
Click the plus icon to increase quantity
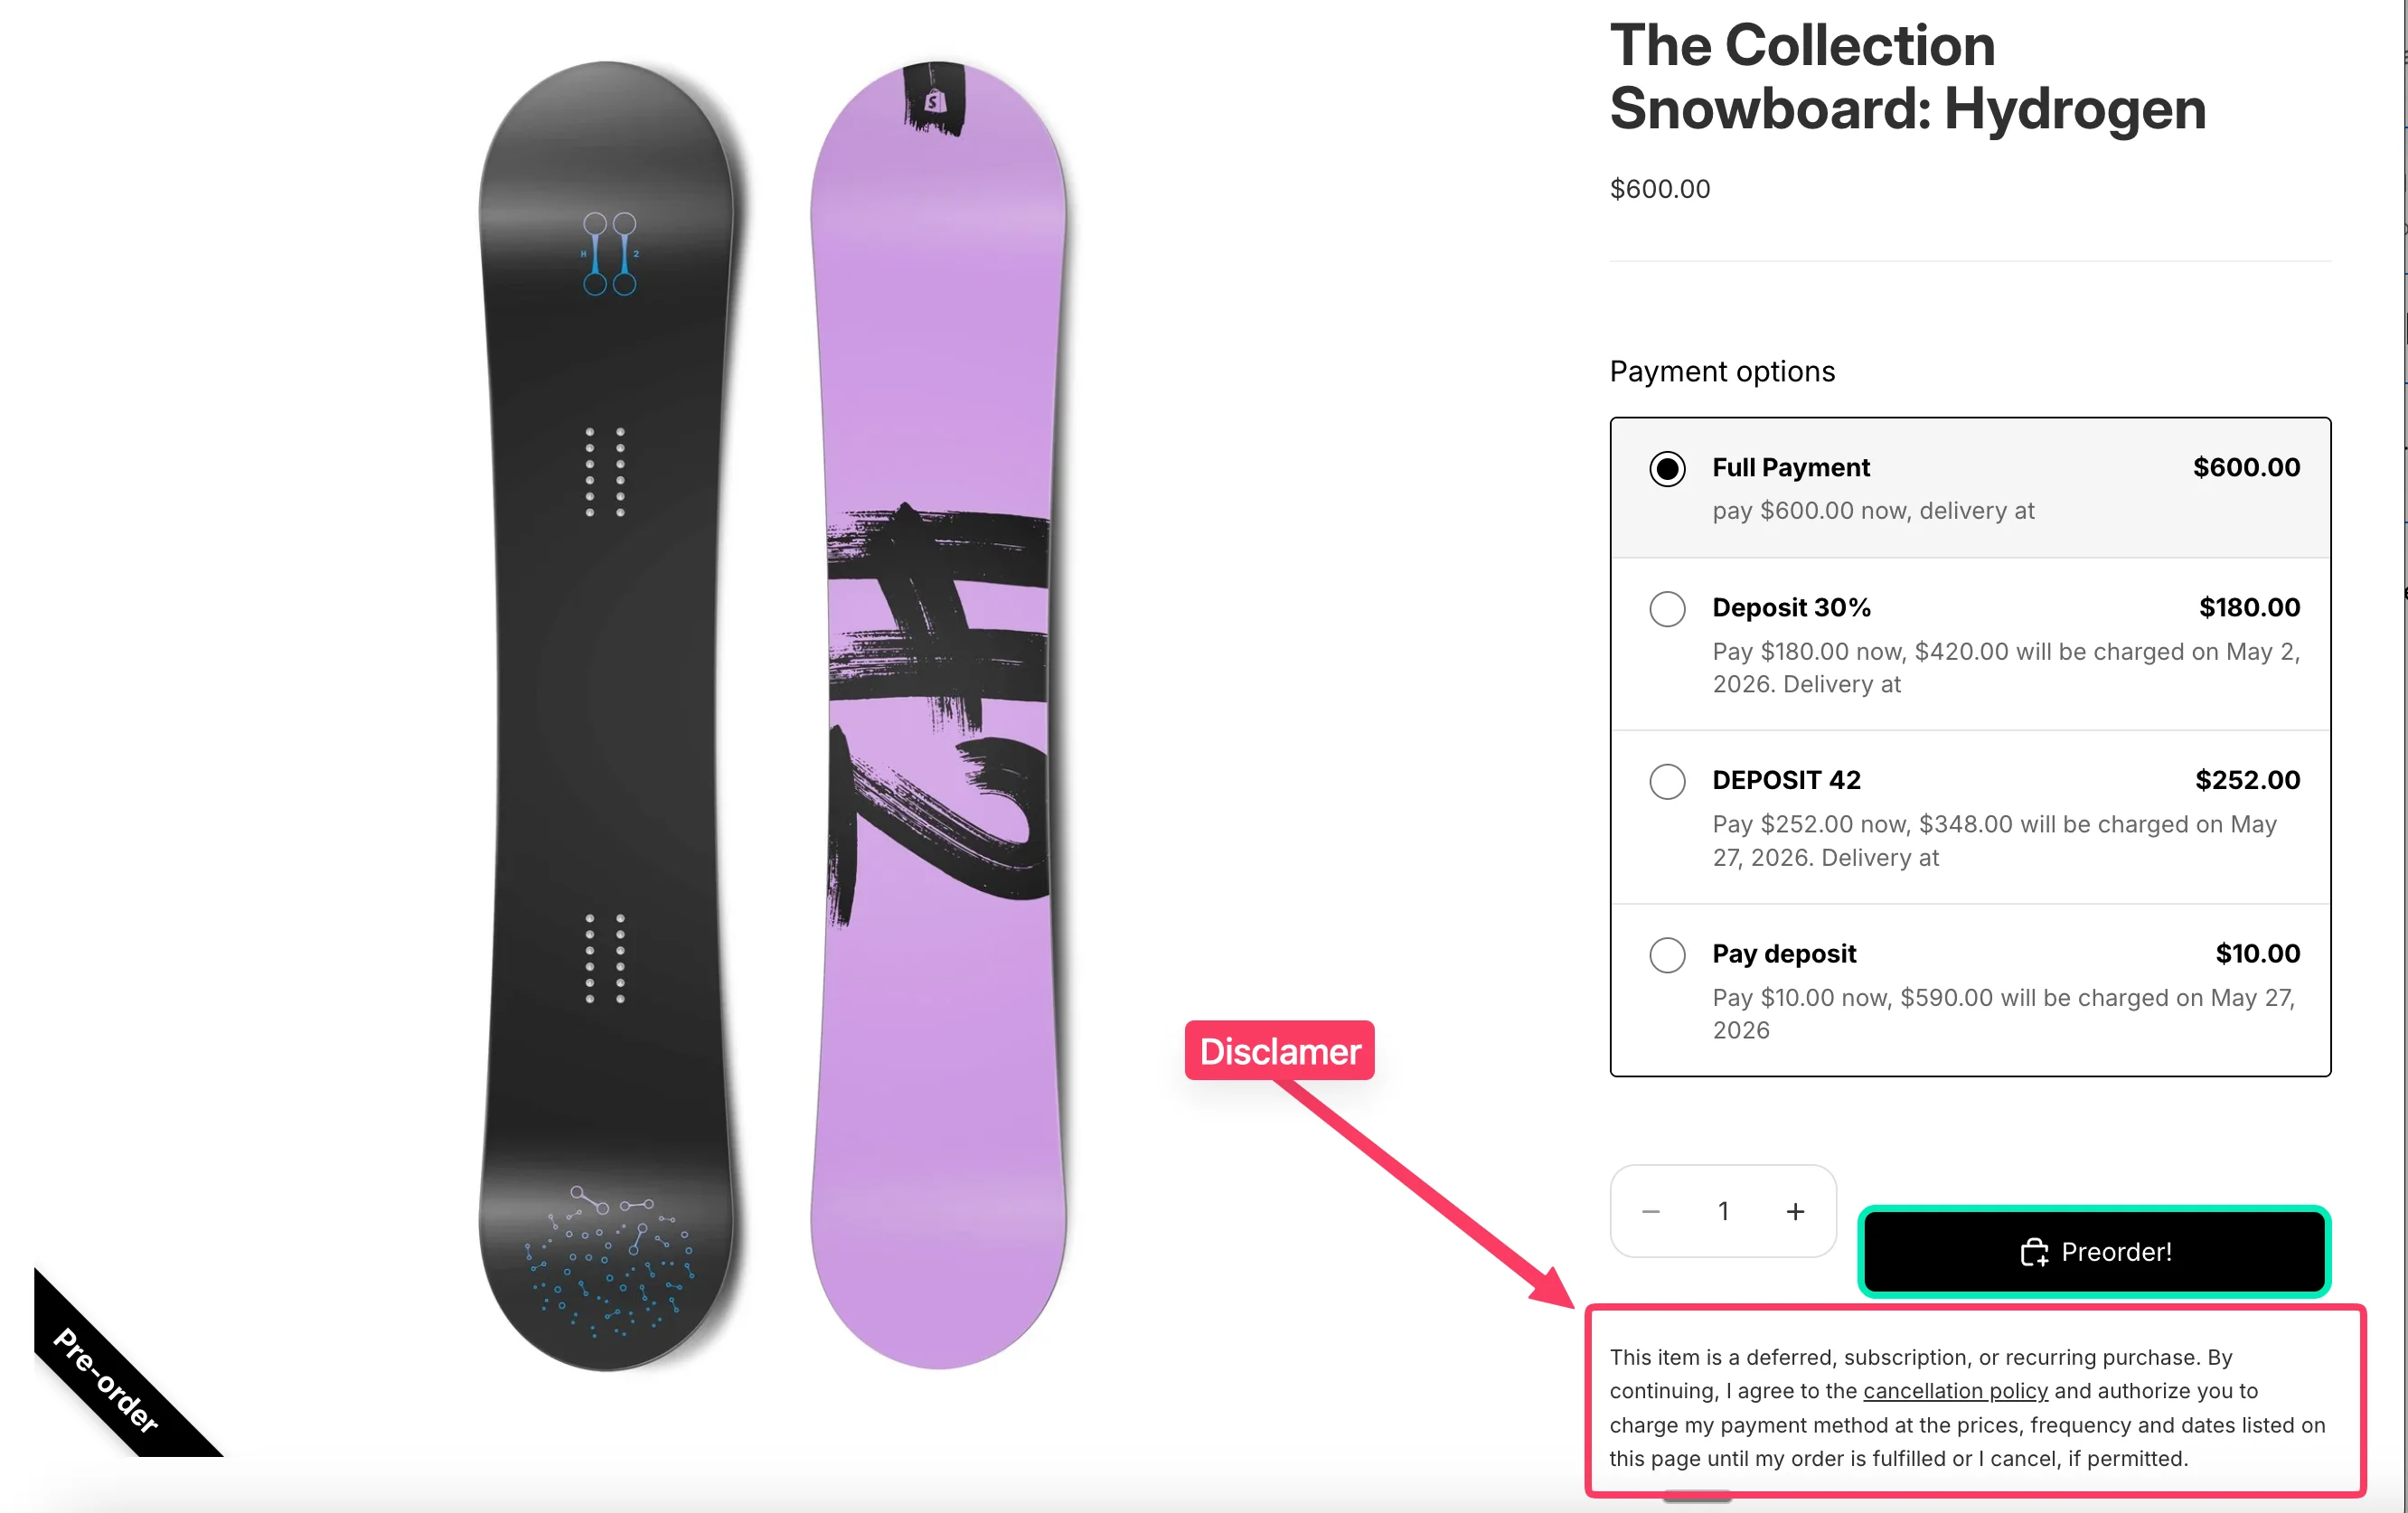[1795, 1210]
